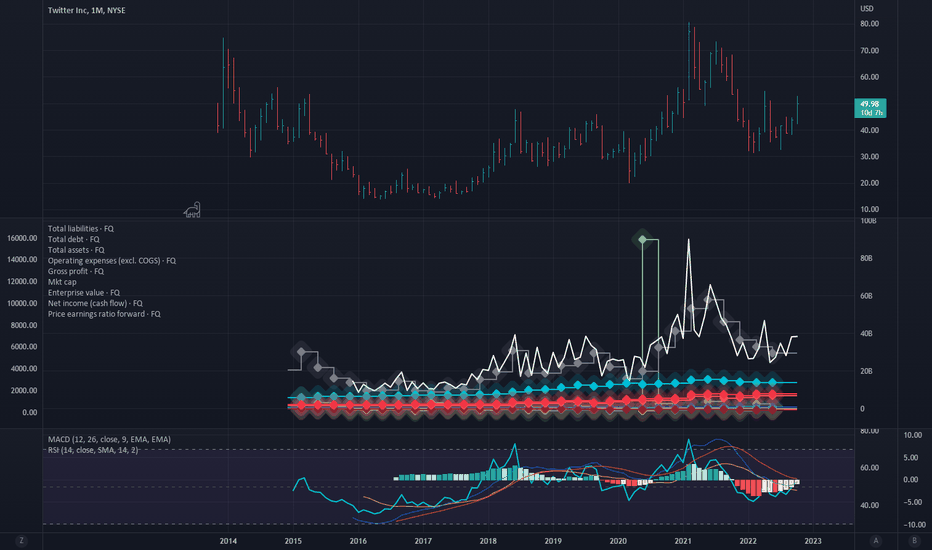The width and height of the screenshot is (932, 550).
Task: Click the 'Twitter Inc, 1M, NYSE' chart title
Action: click(86, 10)
